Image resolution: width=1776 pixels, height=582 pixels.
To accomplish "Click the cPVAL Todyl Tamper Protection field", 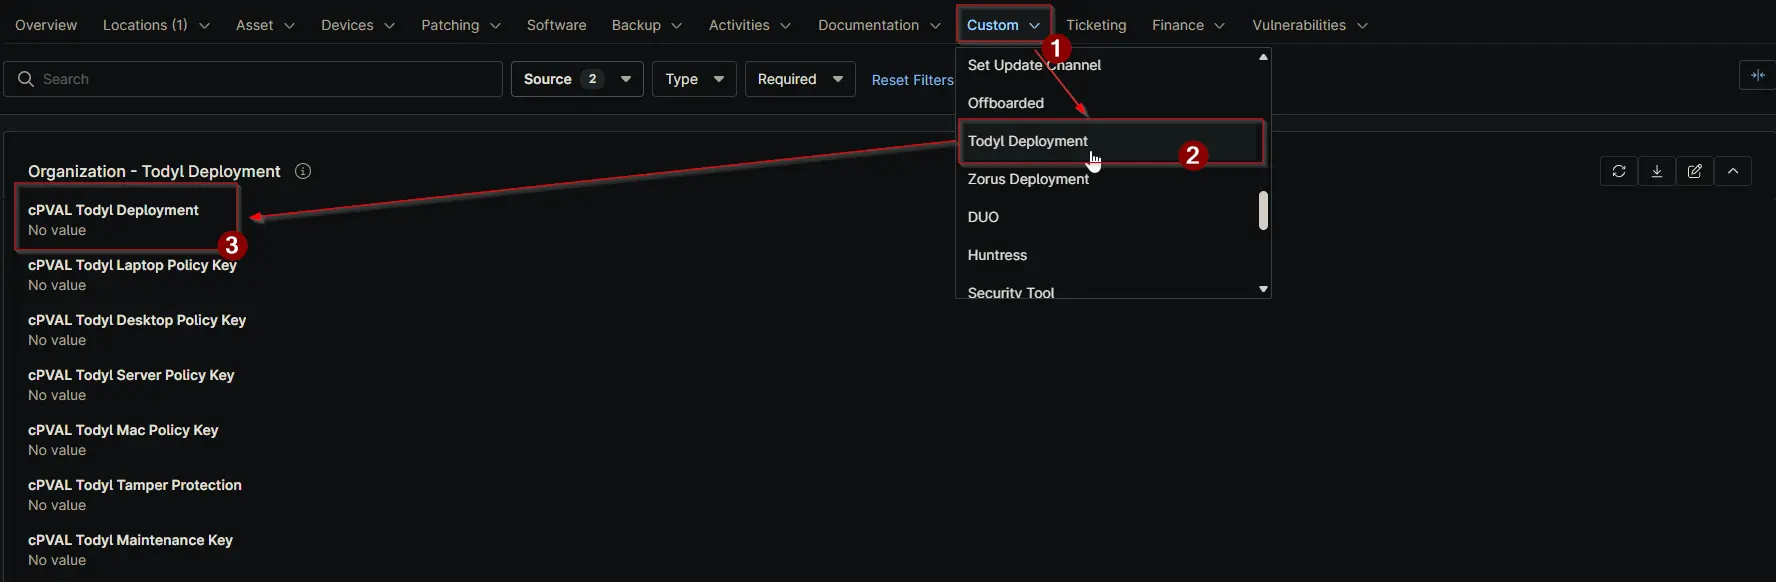I will coord(135,495).
